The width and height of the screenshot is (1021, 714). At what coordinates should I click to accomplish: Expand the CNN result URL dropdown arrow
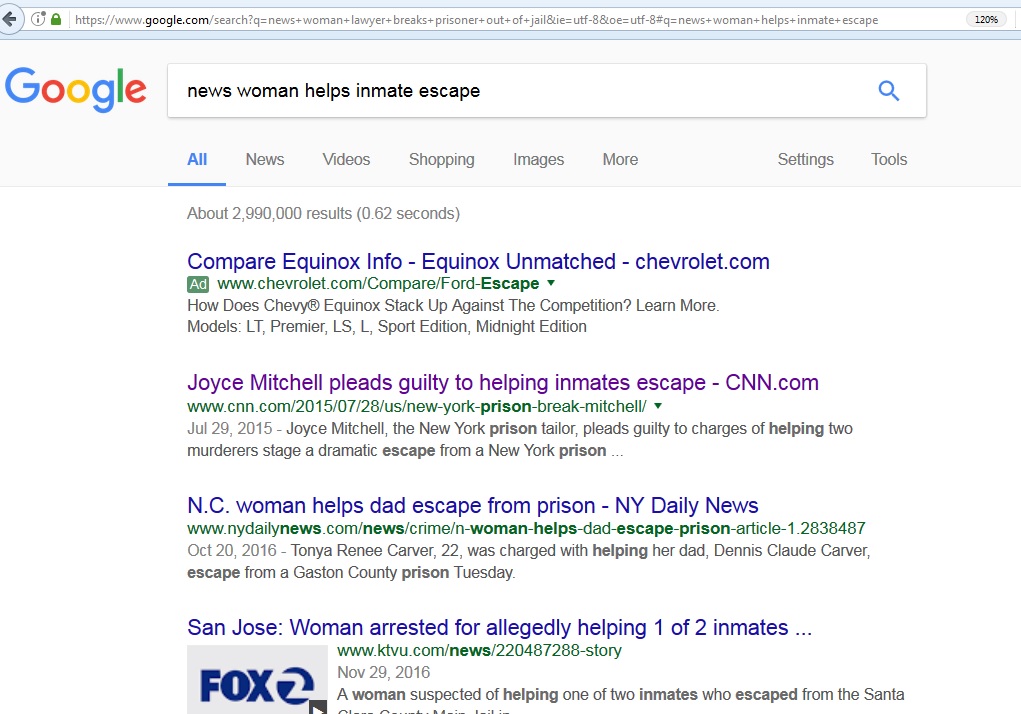point(658,406)
